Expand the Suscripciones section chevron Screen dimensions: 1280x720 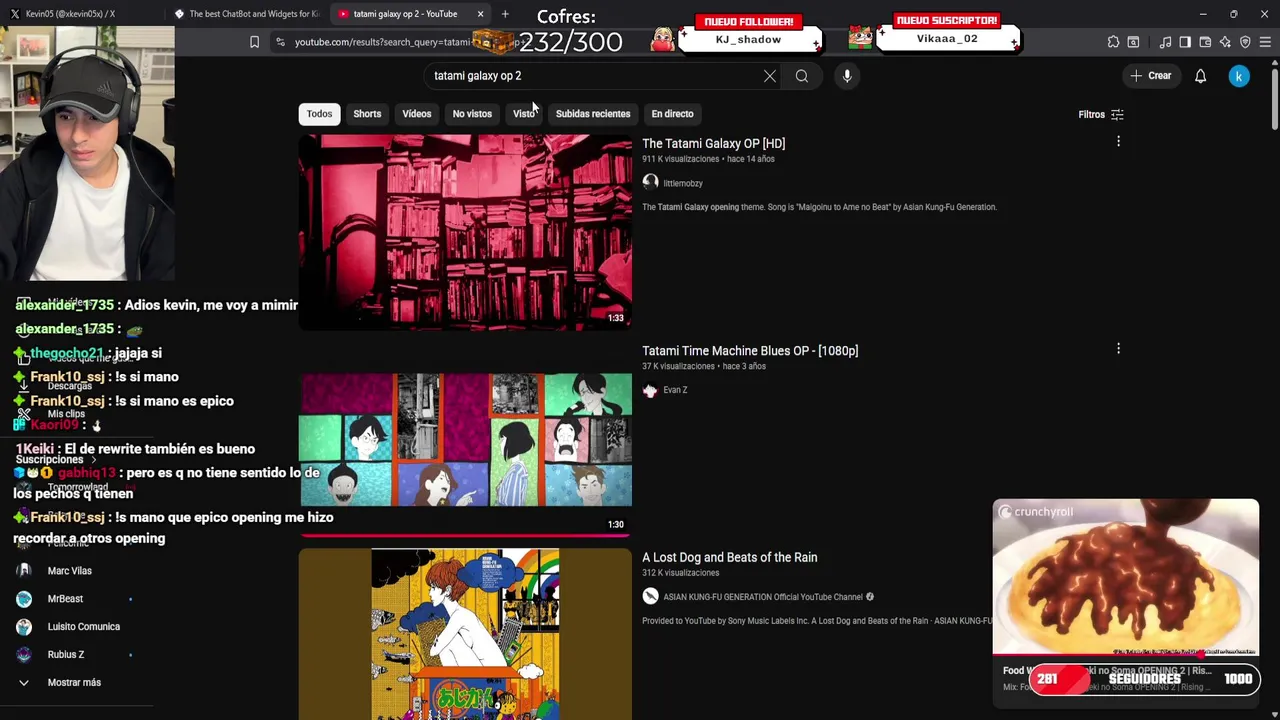click(x=93, y=460)
